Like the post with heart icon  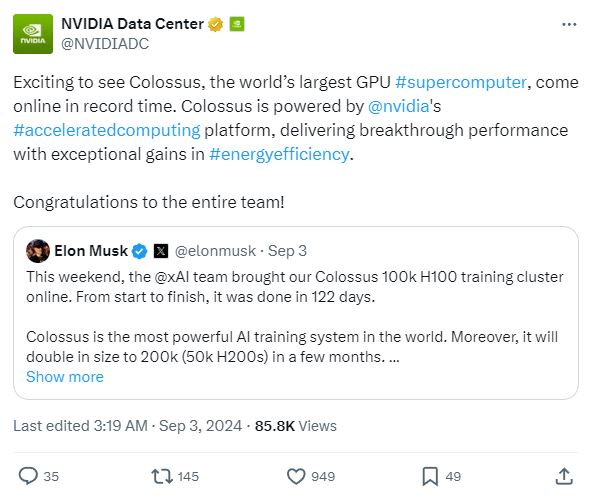click(296, 476)
